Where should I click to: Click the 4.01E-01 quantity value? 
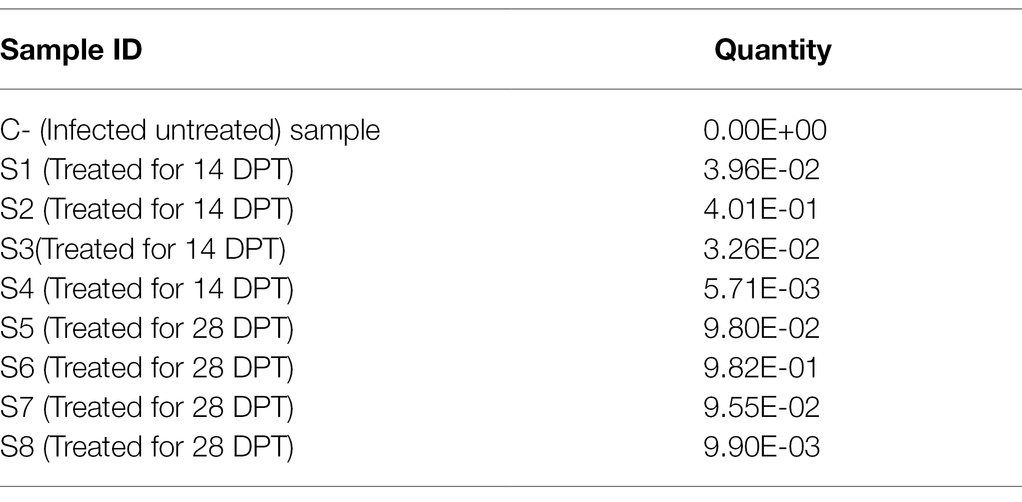click(x=761, y=210)
